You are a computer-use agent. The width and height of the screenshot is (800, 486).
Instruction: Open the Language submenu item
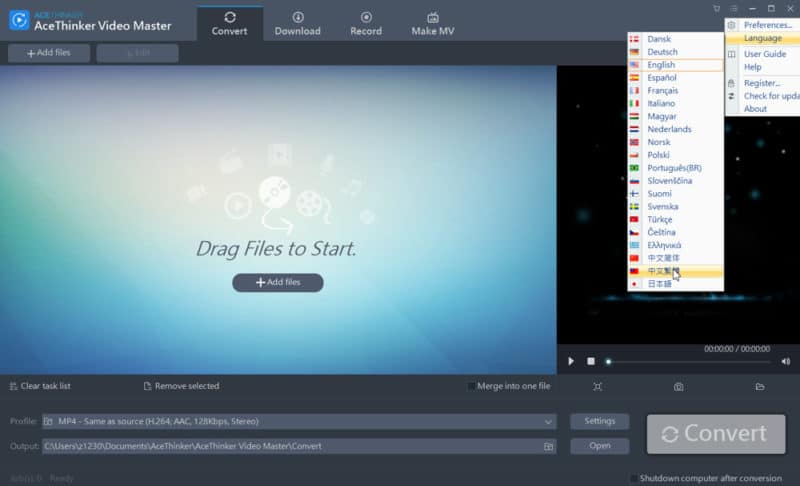point(763,38)
